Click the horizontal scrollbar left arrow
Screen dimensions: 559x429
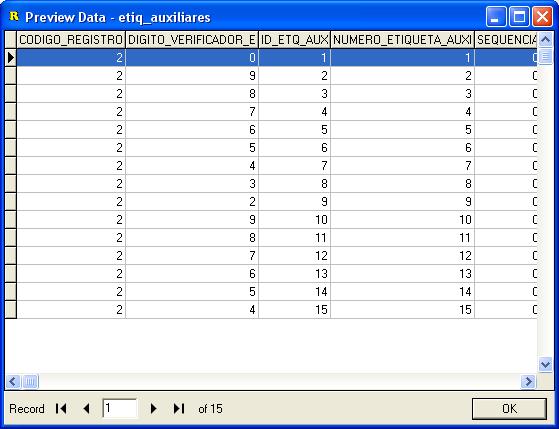point(12,382)
